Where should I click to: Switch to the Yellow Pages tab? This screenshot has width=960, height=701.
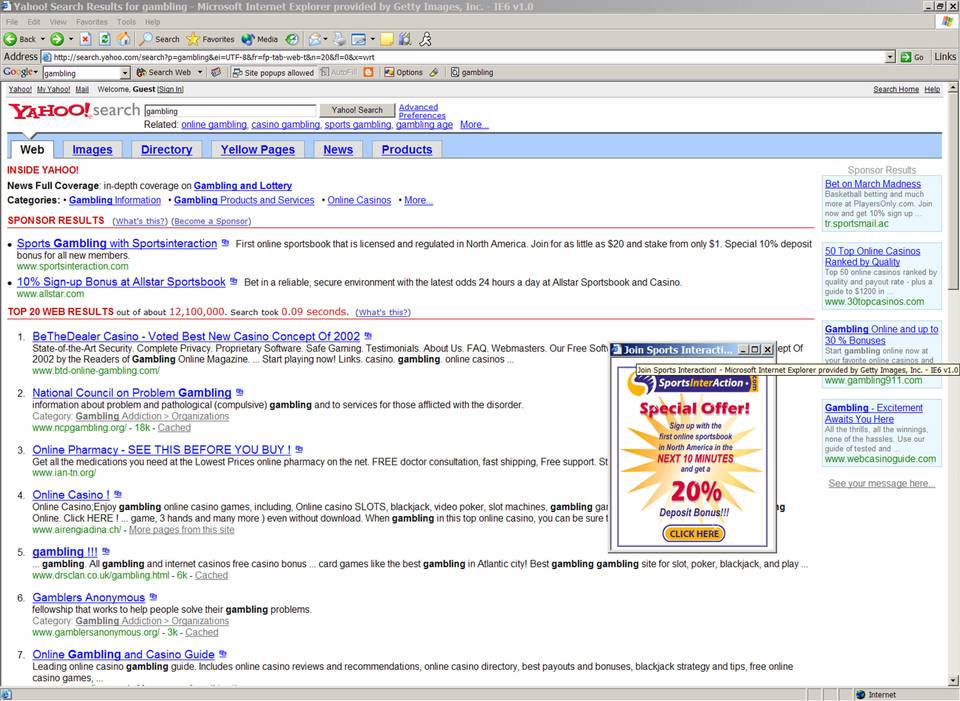257,149
